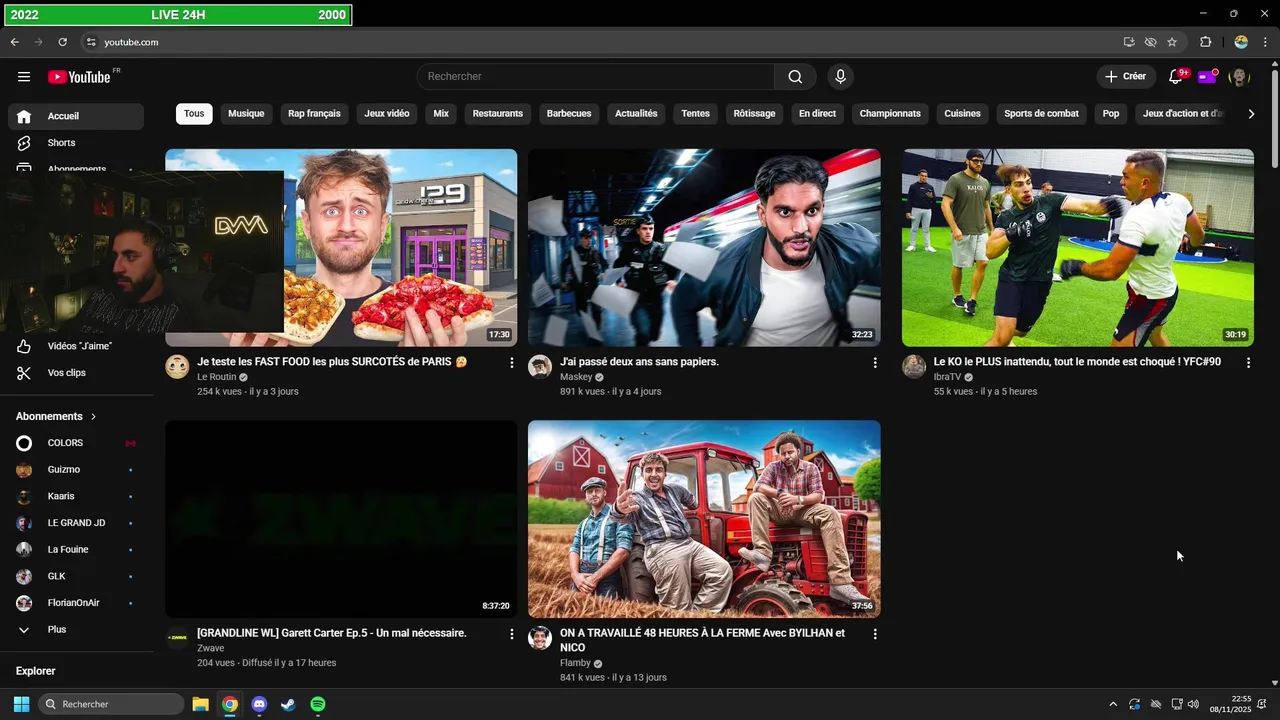This screenshot has height=720, width=1280.
Task: Open Zwave channel avatar
Action: [177, 638]
